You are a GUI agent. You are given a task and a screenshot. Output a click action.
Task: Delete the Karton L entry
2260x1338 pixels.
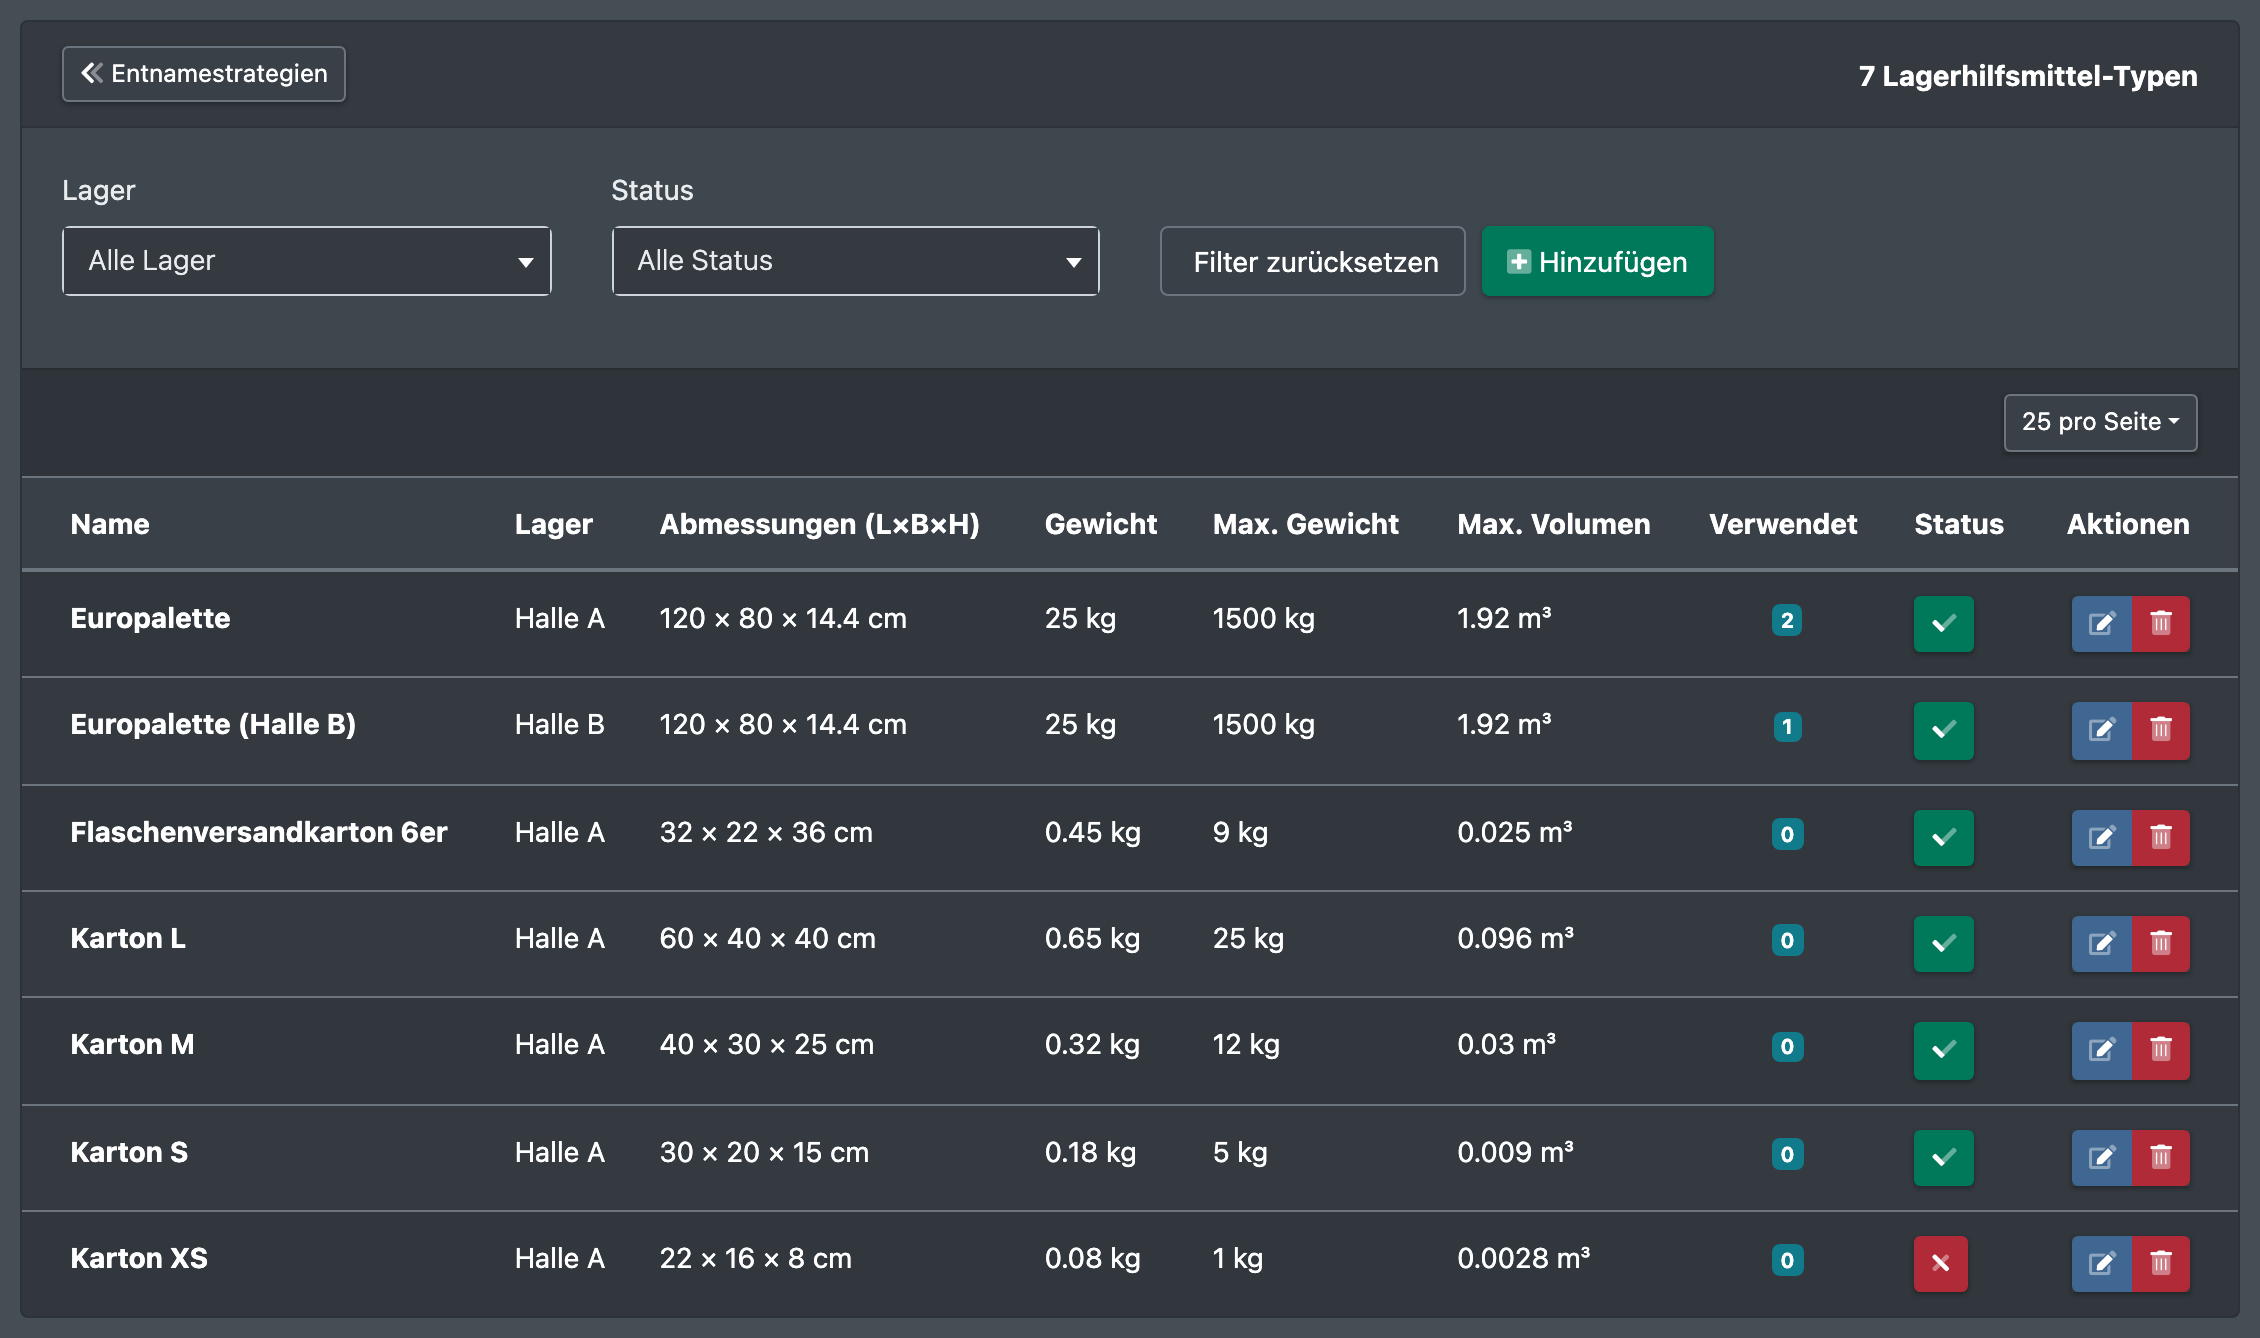[2161, 943]
